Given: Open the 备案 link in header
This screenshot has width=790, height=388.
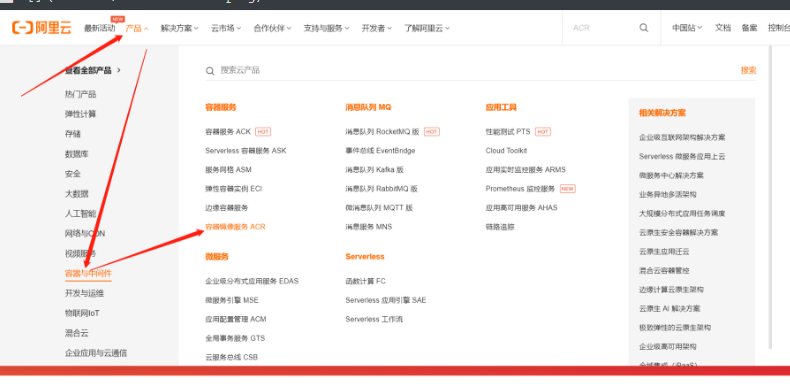Looking at the screenshot, I should (749, 28).
